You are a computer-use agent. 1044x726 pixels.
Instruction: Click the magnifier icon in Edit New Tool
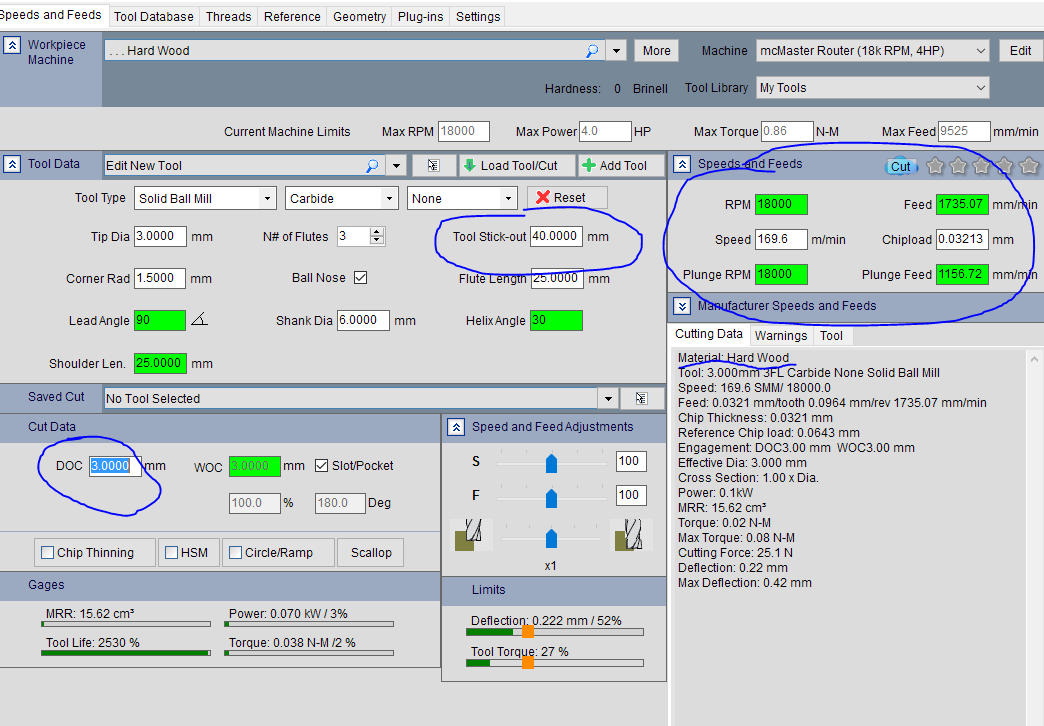[371, 166]
